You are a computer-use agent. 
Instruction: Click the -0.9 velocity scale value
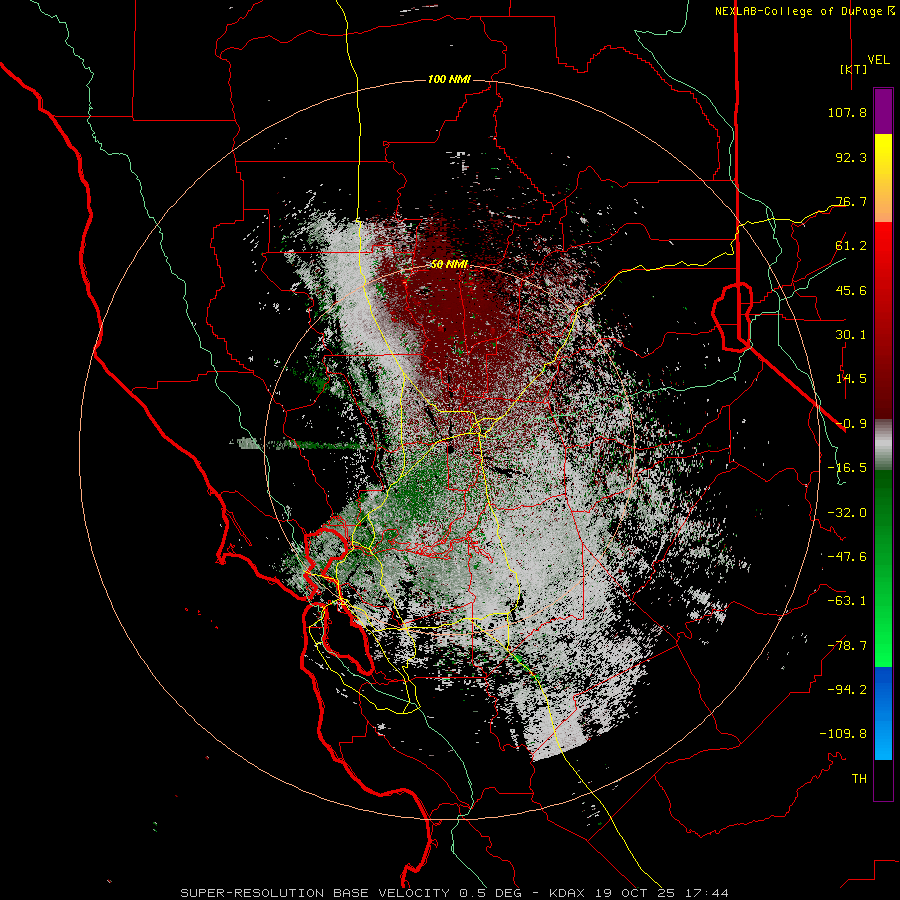coord(851,424)
